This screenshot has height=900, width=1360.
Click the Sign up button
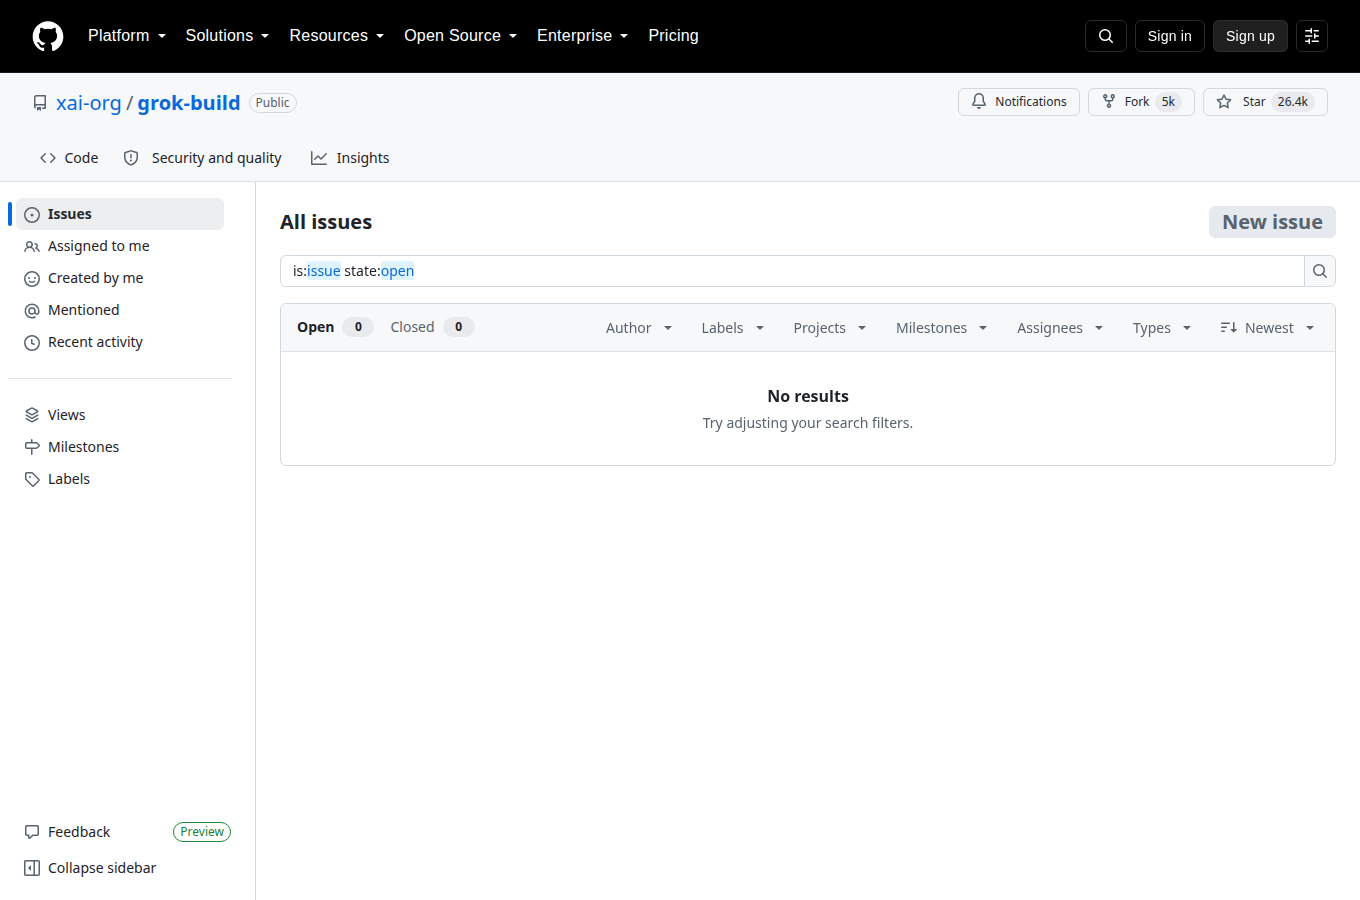tap(1250, 36)
